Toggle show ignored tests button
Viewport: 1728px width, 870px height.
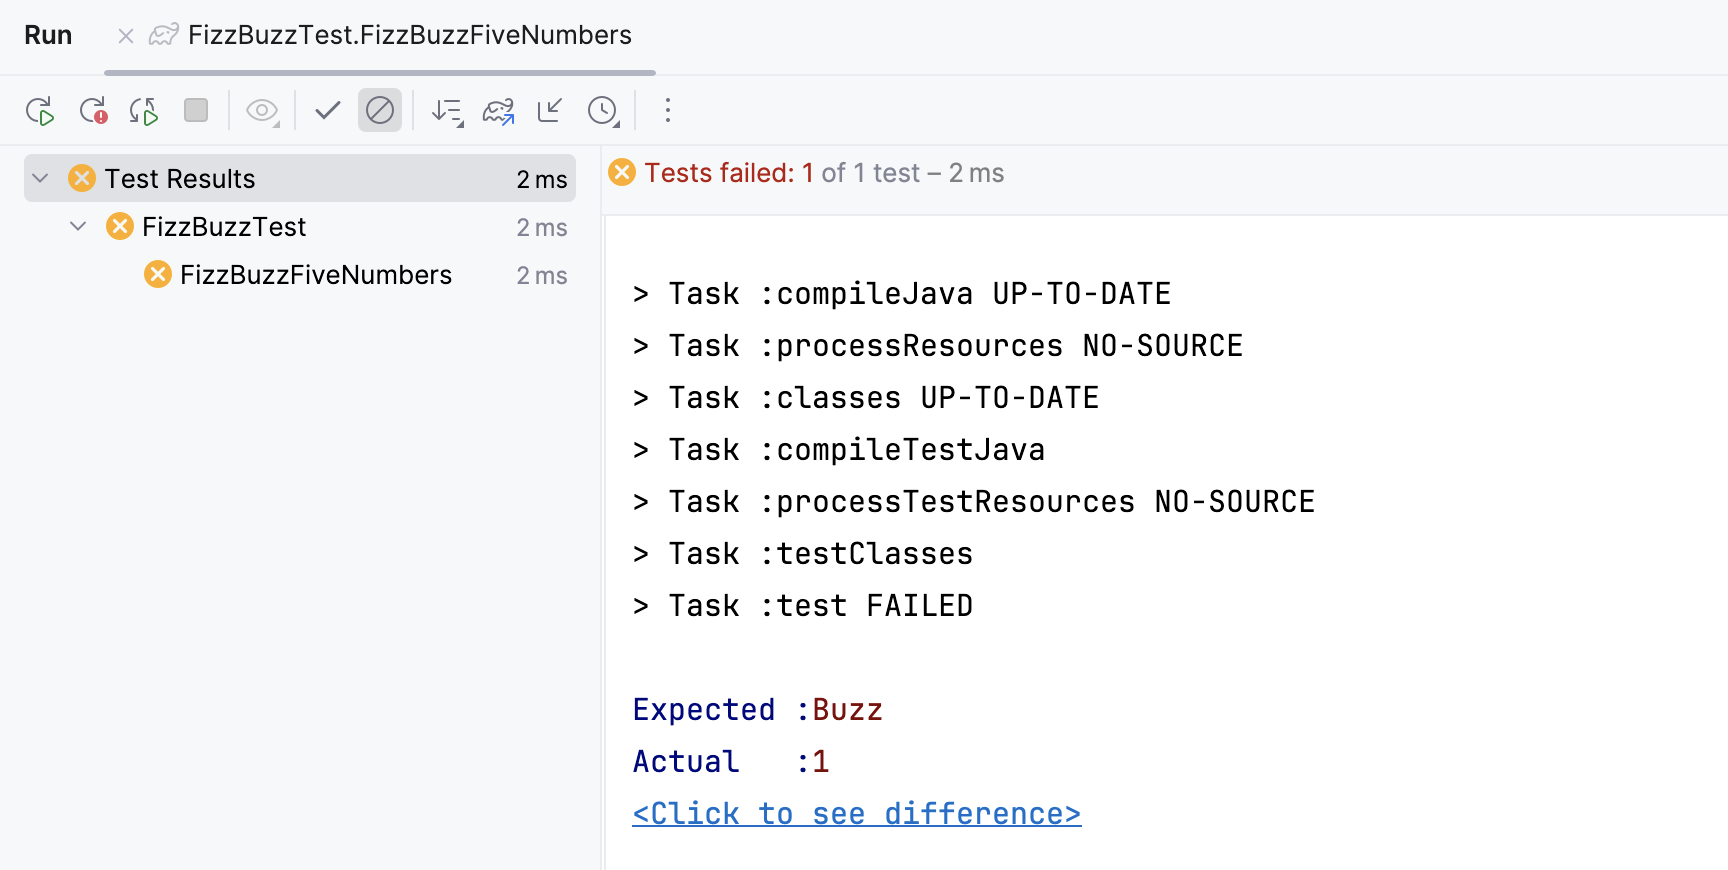click(380, 111)
